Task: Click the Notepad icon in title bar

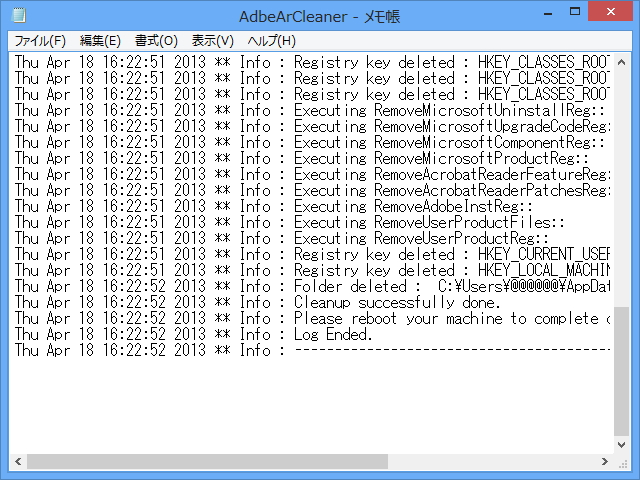Action: tap(19, 15)
